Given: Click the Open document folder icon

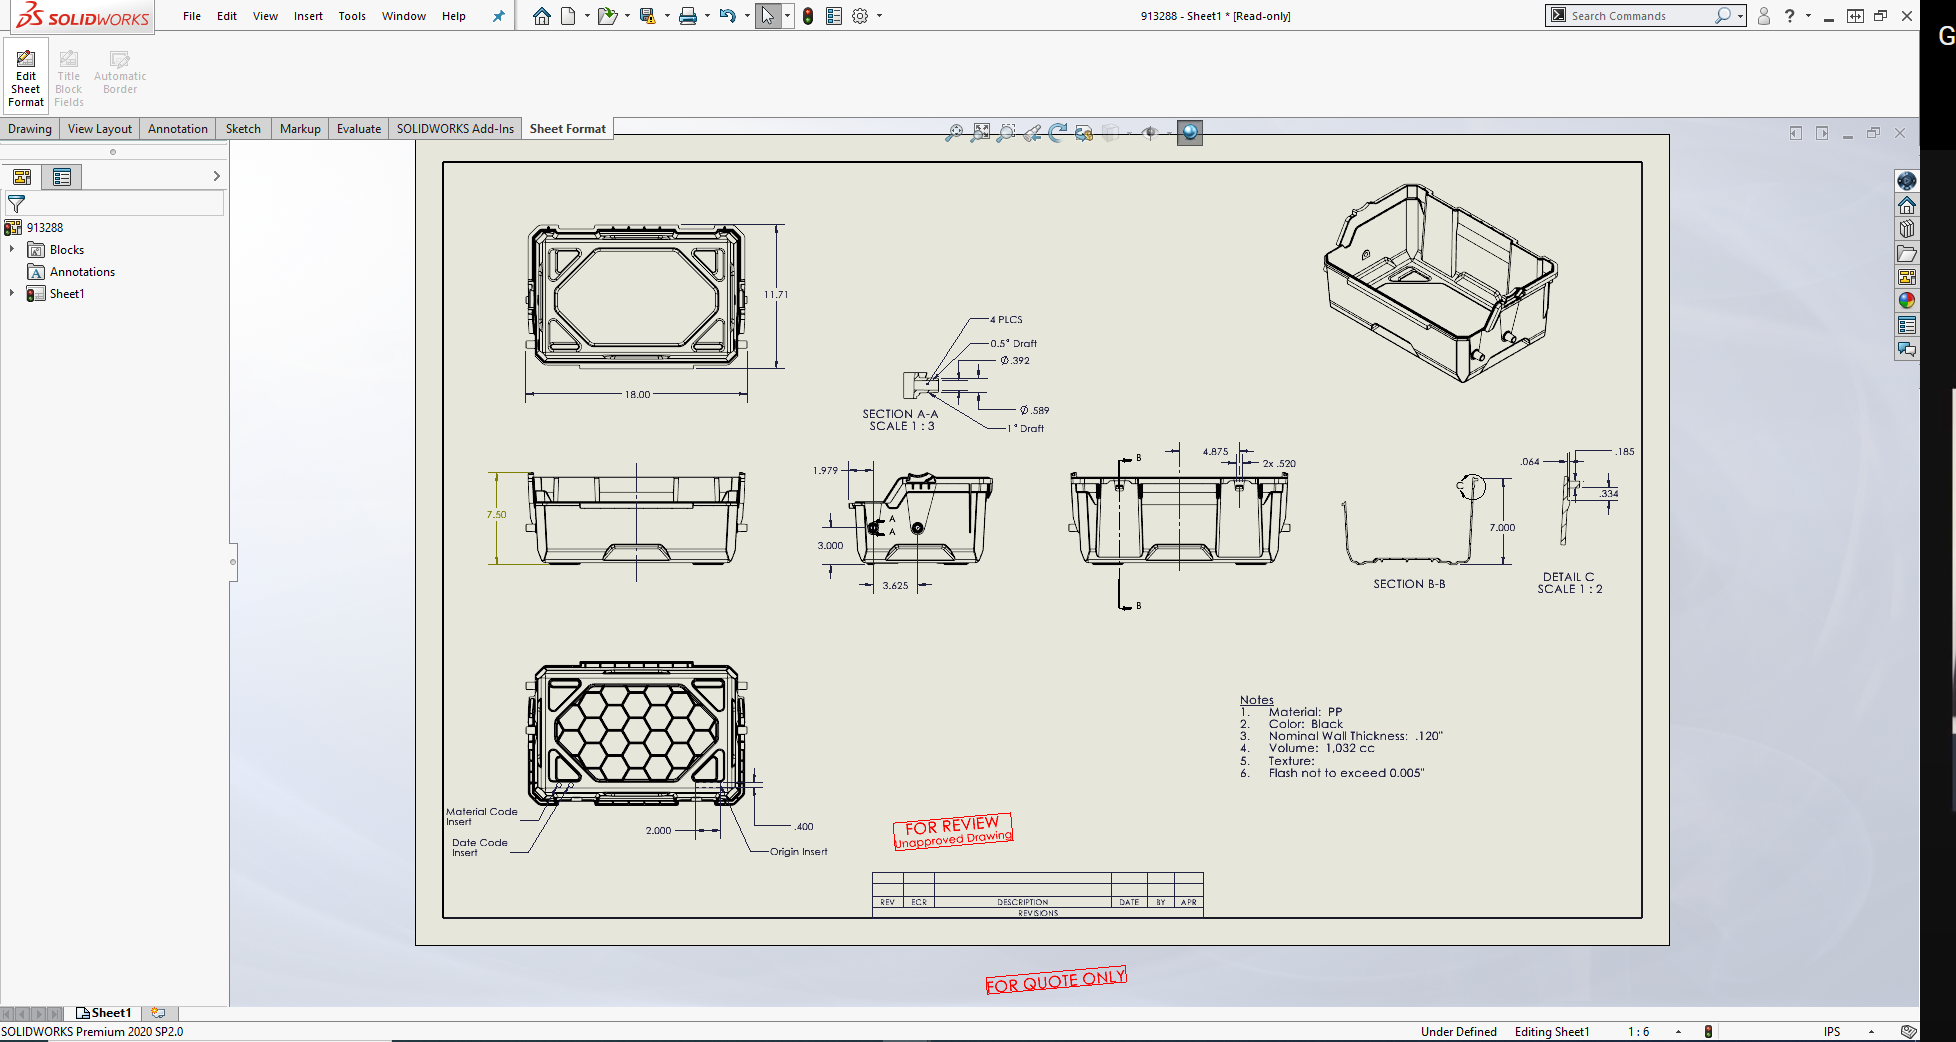Looking at the screenshot, I should 607,16.
